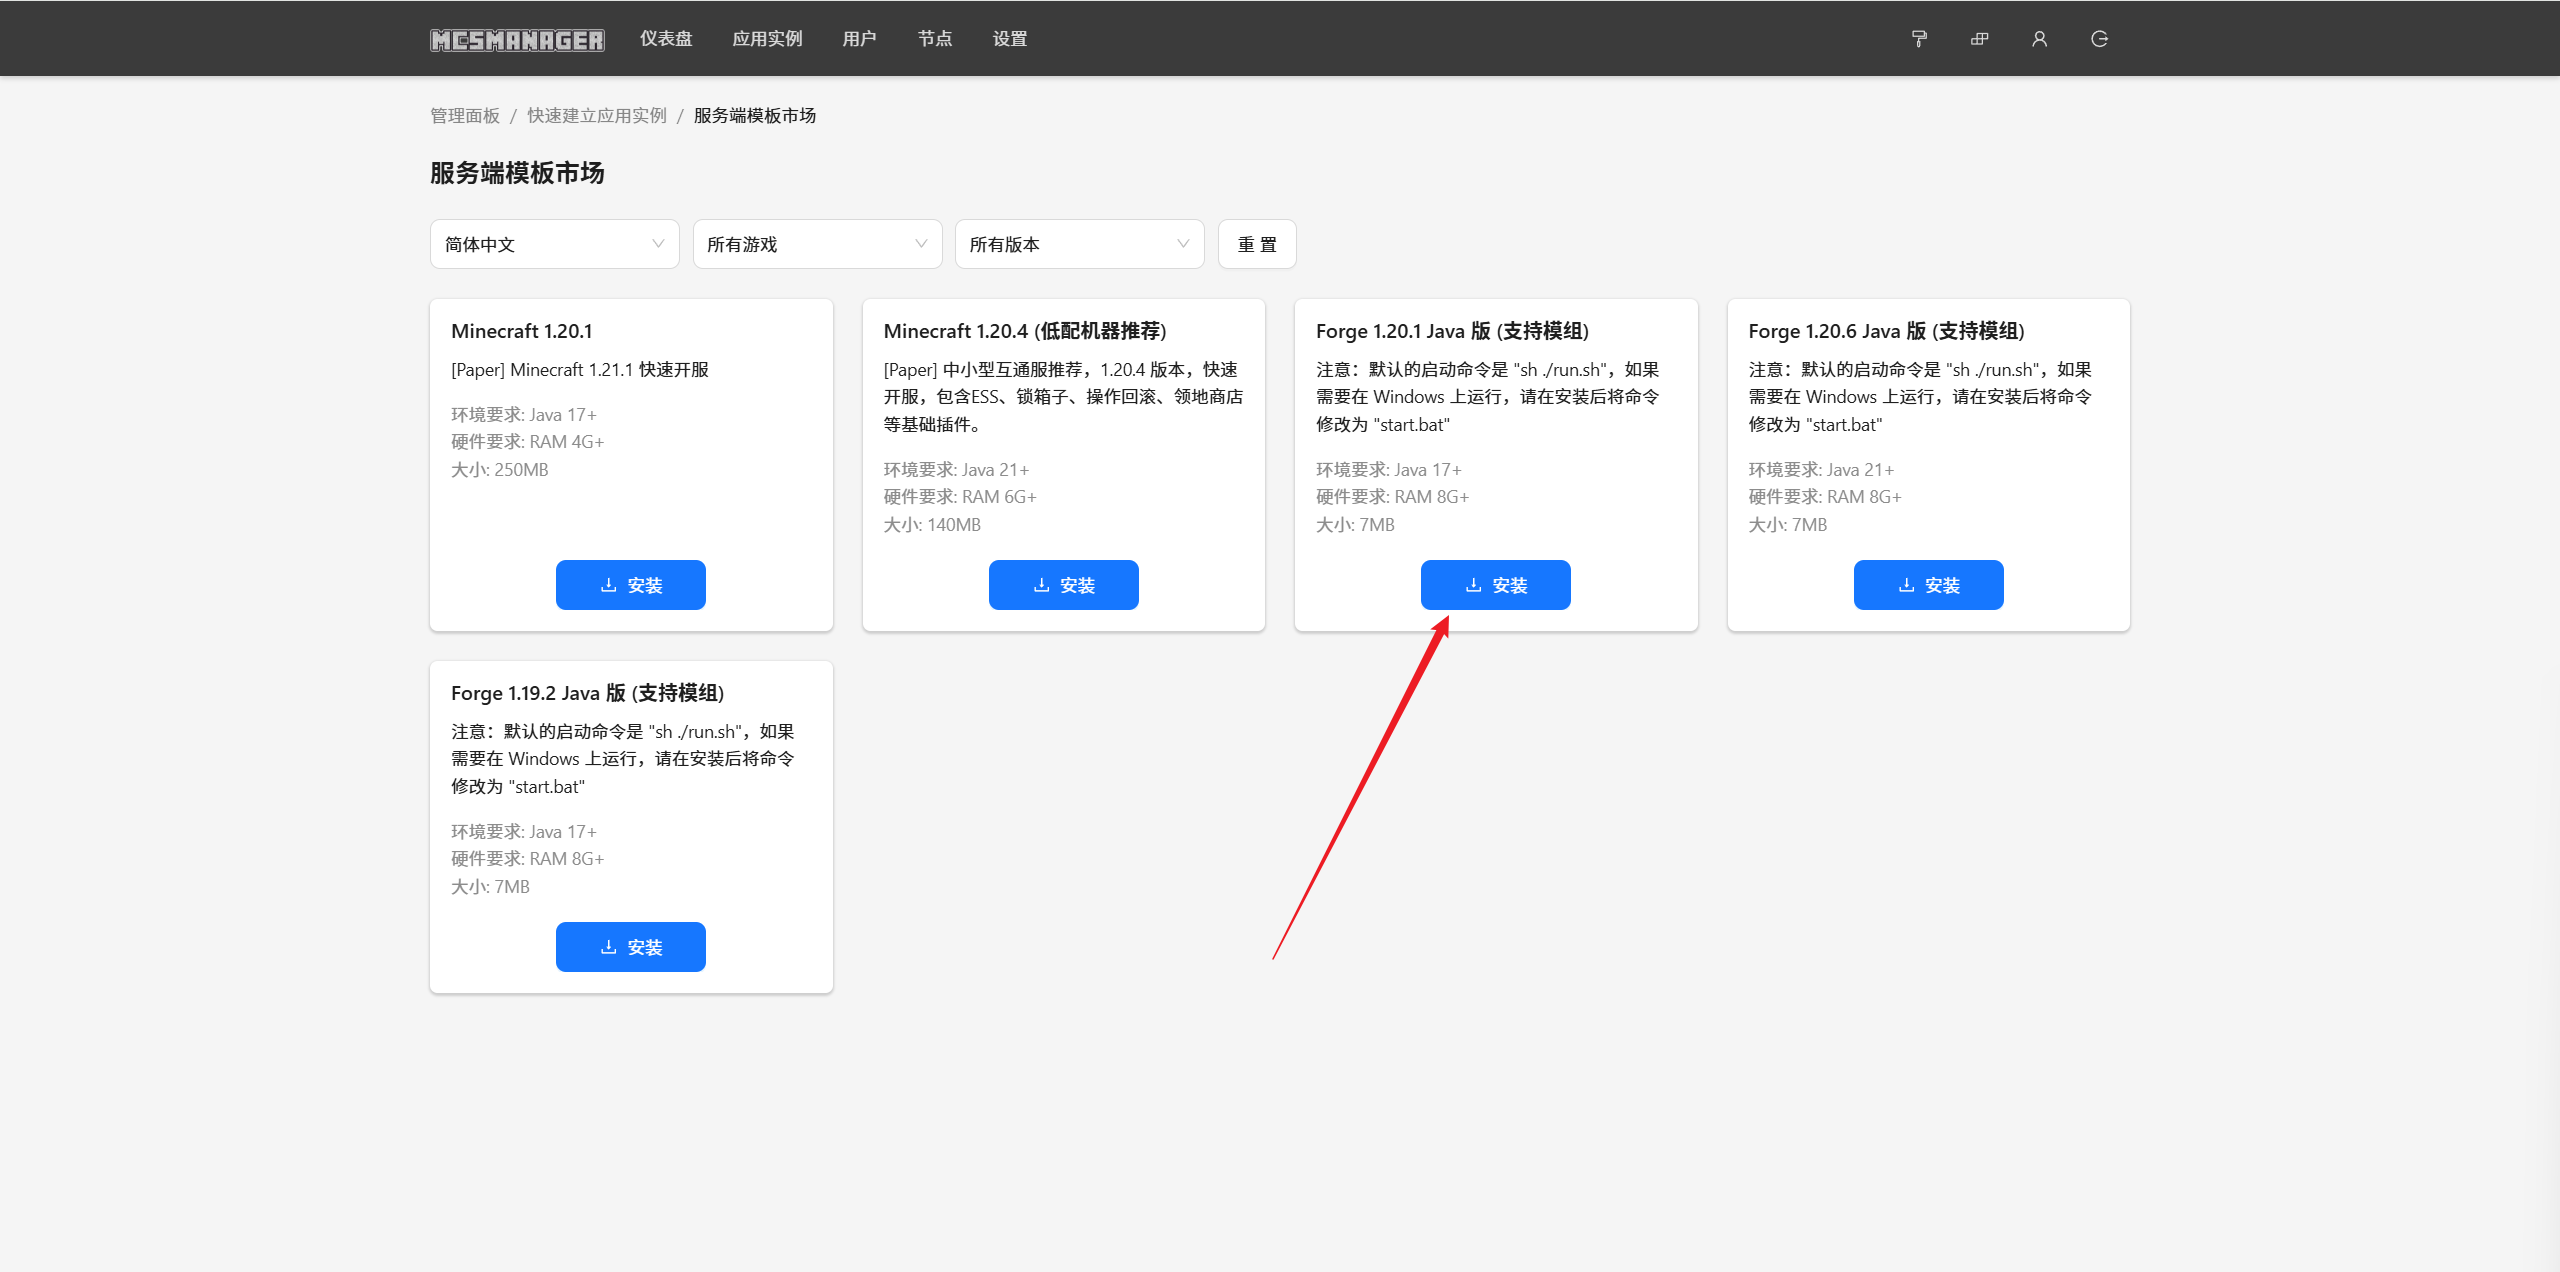The width and height of the screenshot is (2560, 1272).
Task: Go to 应用实例 menu item
Action: tap(767, 39)
